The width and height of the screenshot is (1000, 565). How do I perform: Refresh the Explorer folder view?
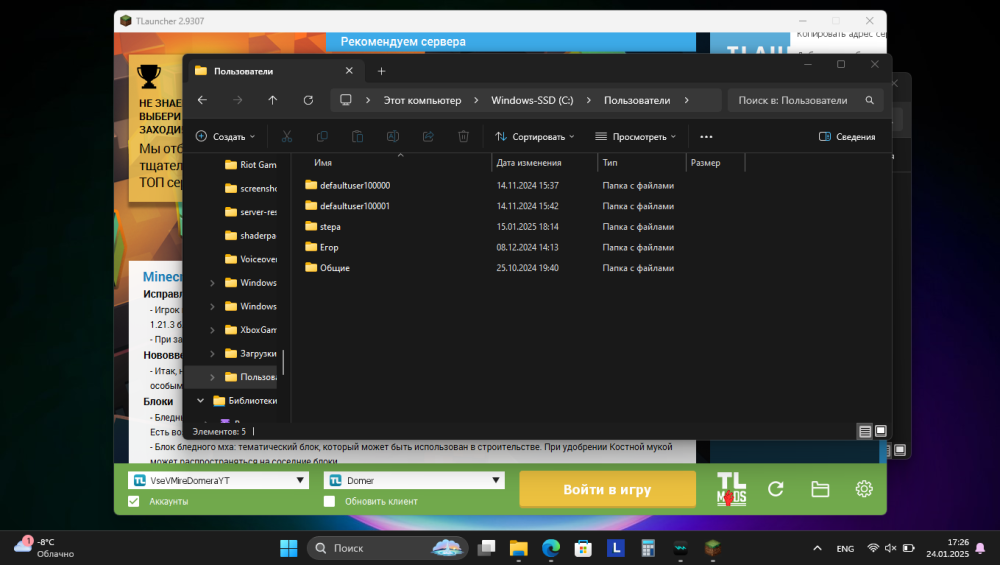308,100
